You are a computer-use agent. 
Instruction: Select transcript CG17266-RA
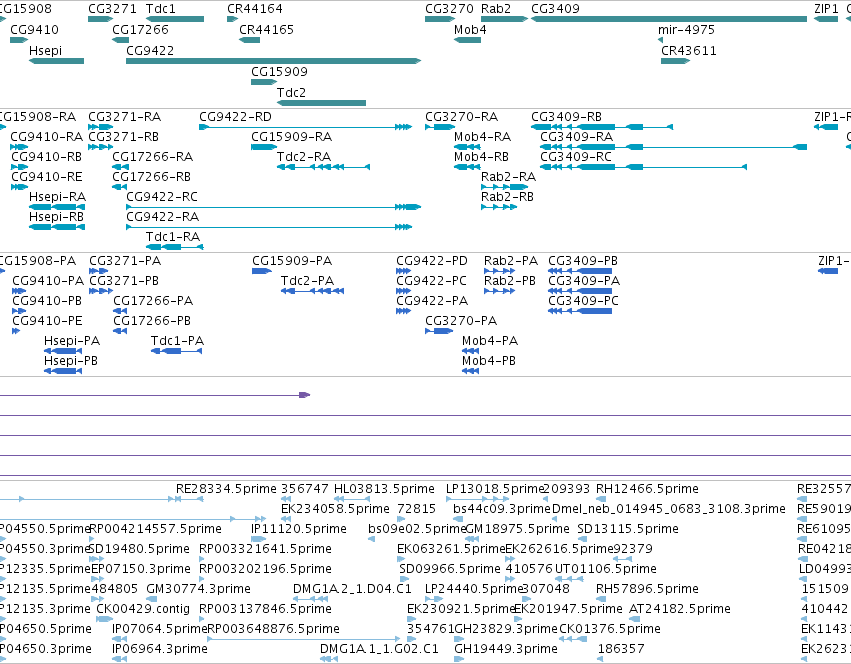(153, 157)
